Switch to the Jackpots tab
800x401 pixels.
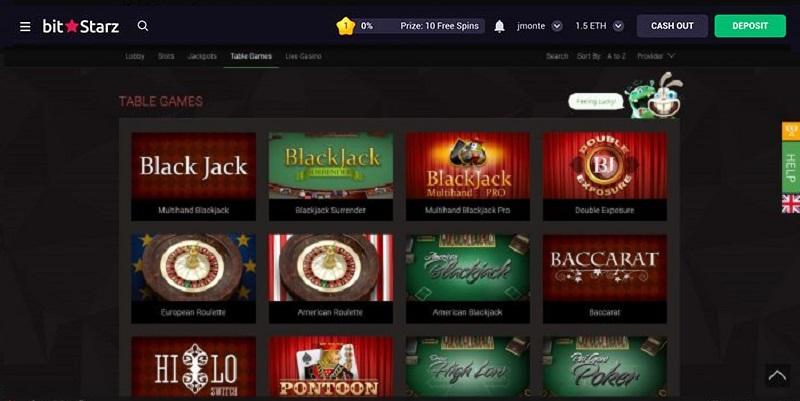(202, 56)
